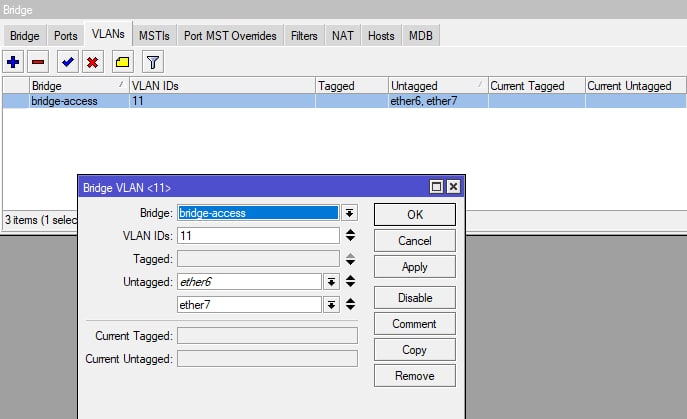Click the ether6 row up/down arrows

pyautogui.click(x=350, y=281)
